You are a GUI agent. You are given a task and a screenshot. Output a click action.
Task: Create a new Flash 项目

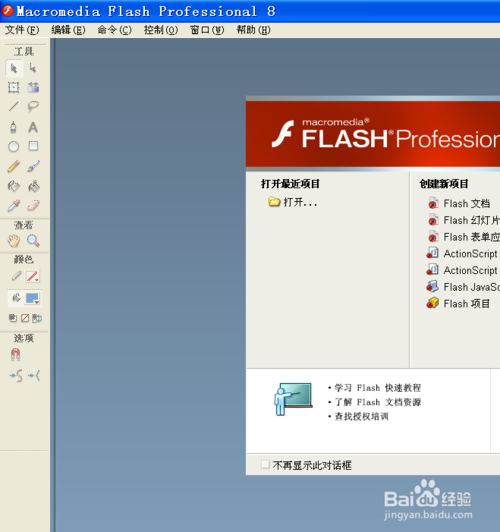pyautogui.click(x=459, y=303)
